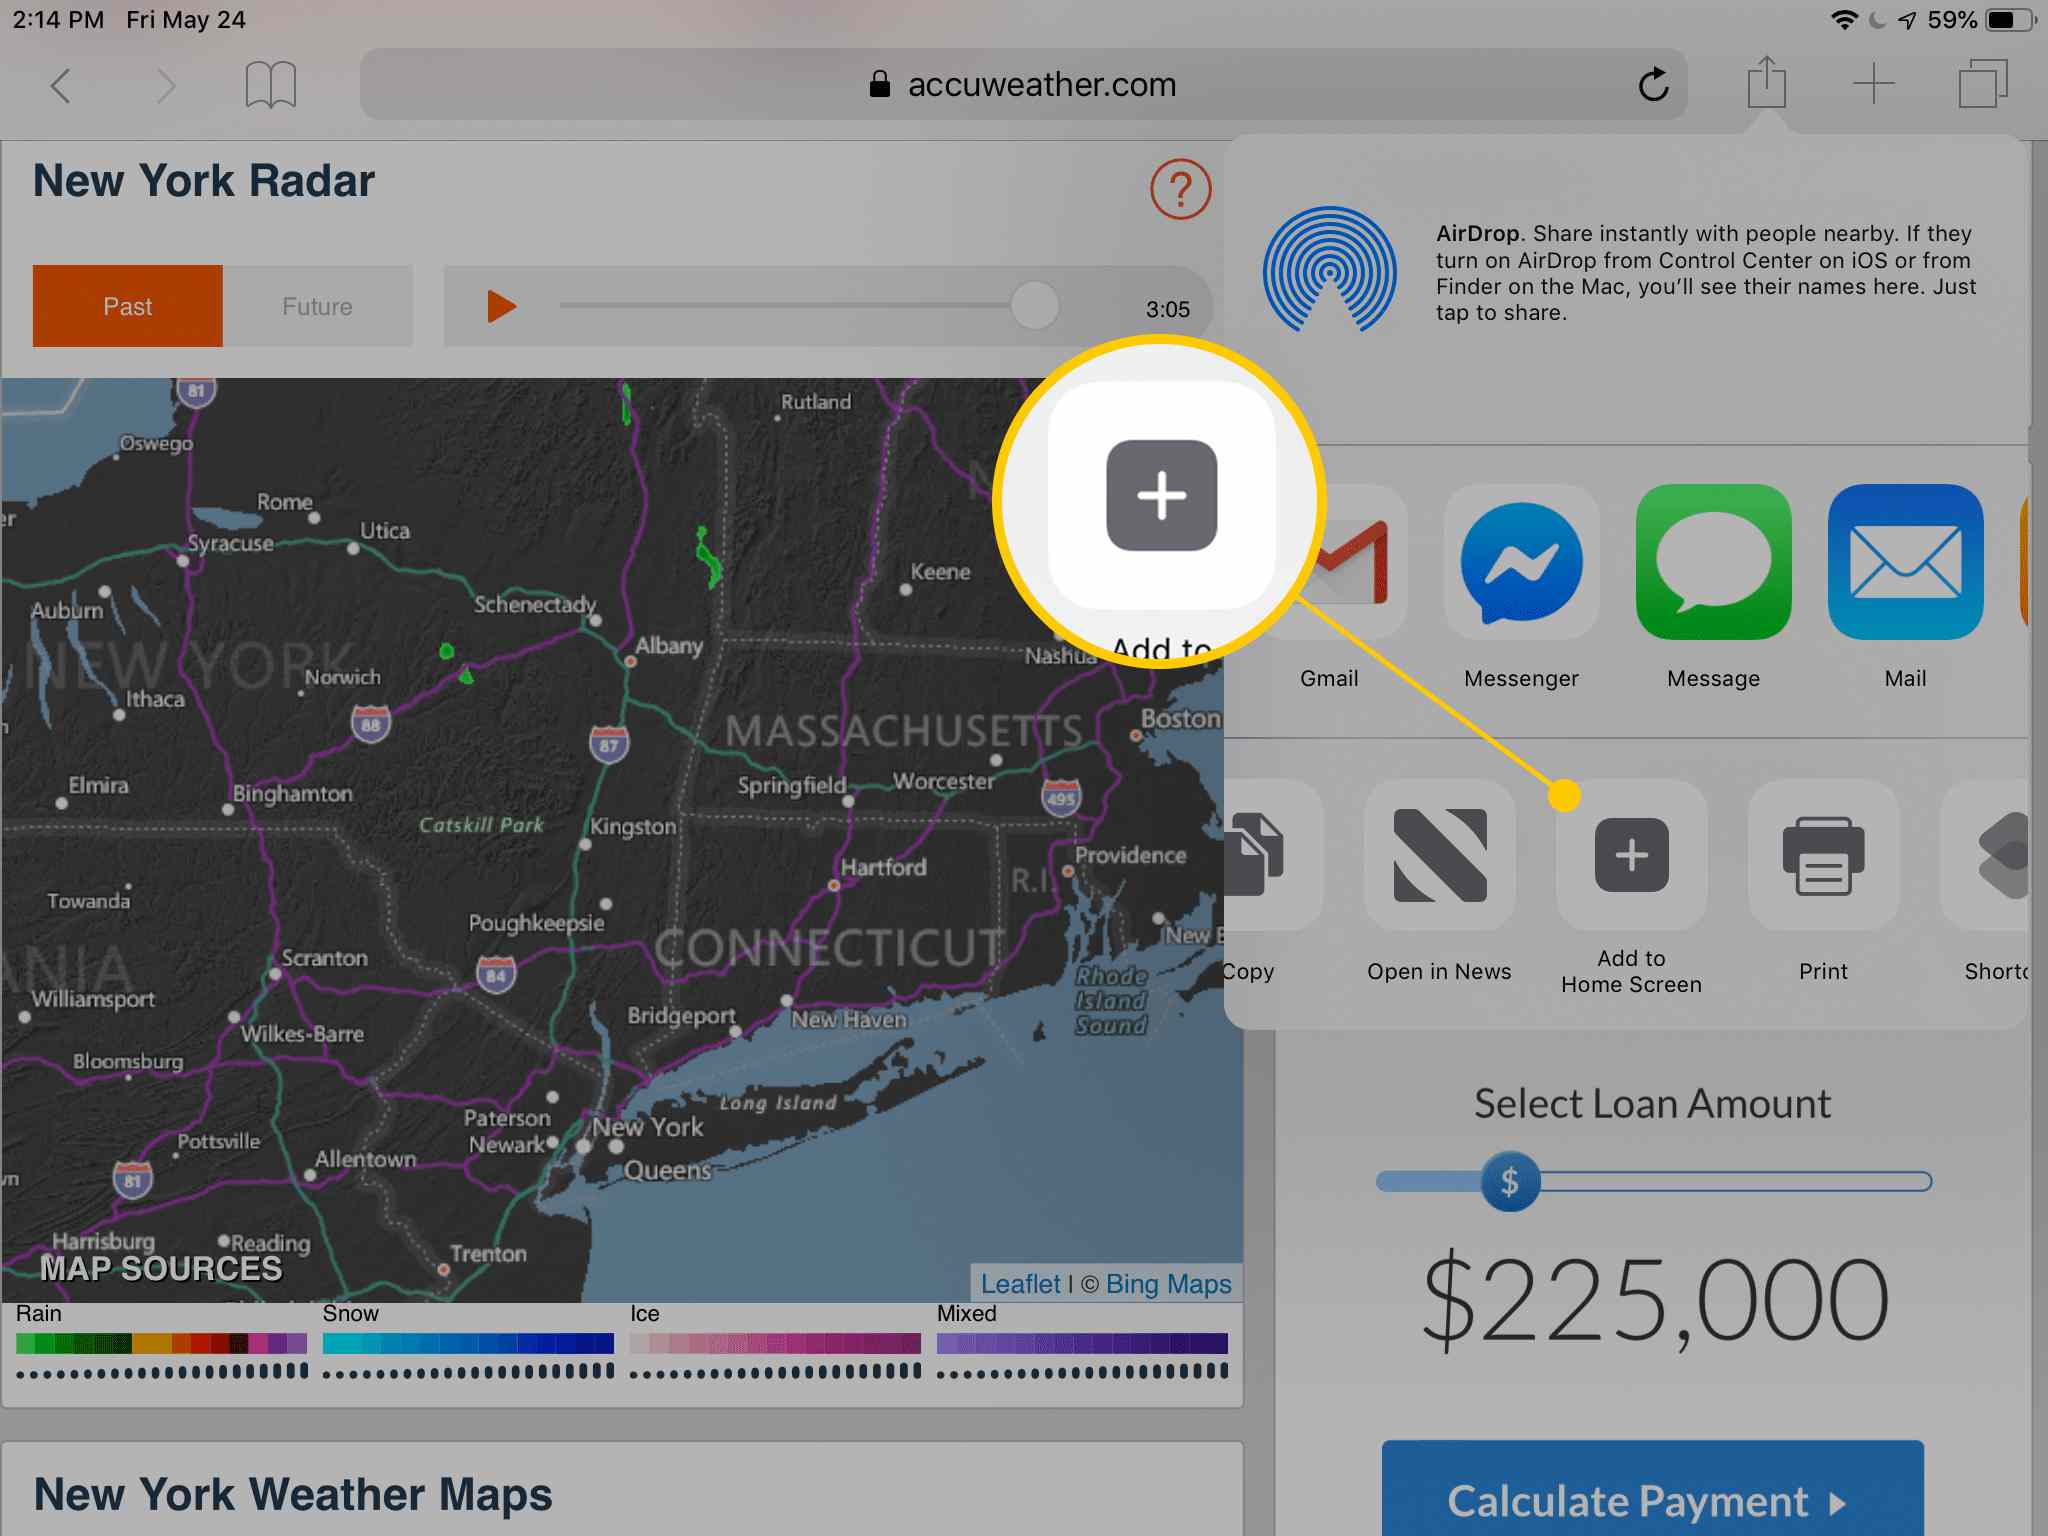
Task: Open a new tab with plus icon
Action: pos(1874,84)
